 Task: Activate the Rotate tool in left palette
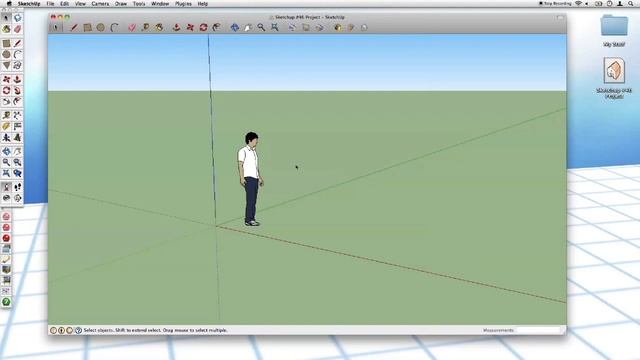point(6,91)
